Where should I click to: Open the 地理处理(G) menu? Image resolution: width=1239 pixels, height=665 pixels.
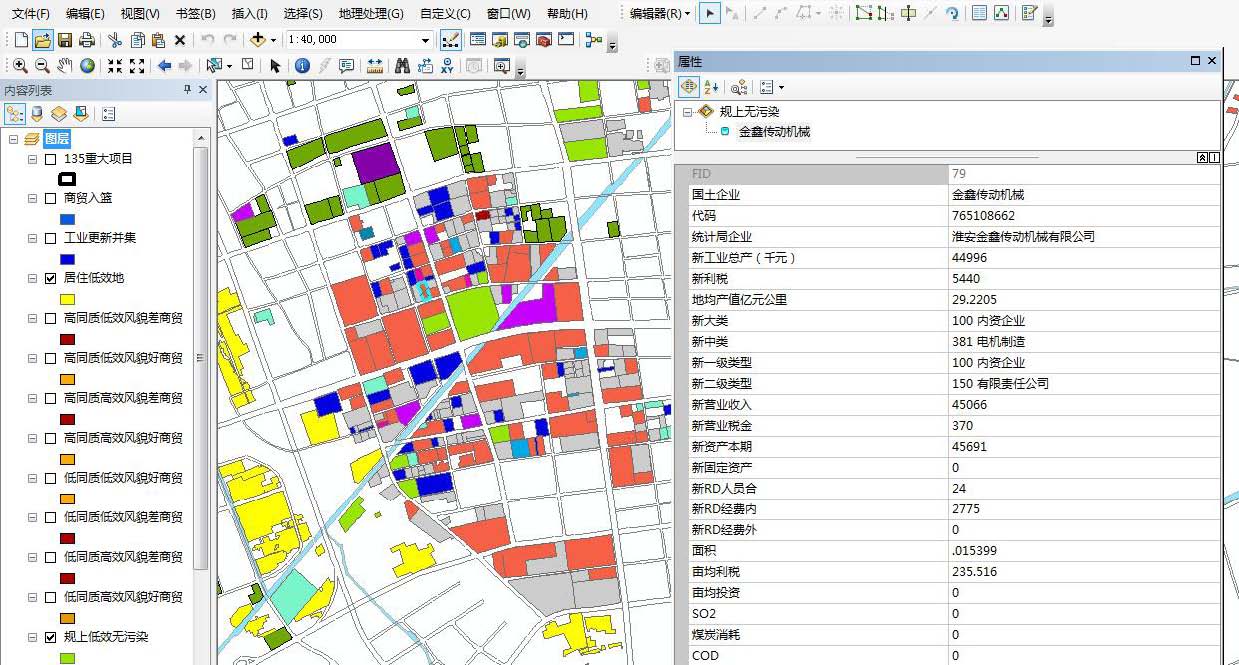(x=371, y=14)
